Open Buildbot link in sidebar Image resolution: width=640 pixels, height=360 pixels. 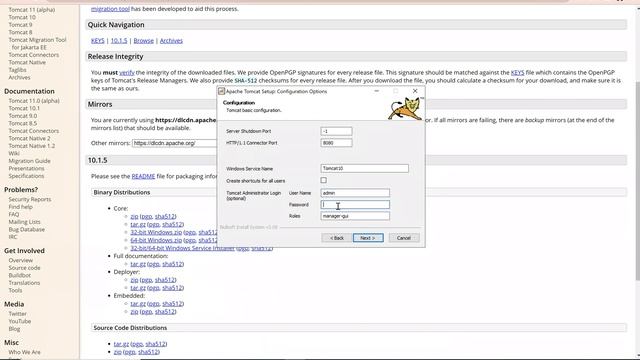coord(20,275)
